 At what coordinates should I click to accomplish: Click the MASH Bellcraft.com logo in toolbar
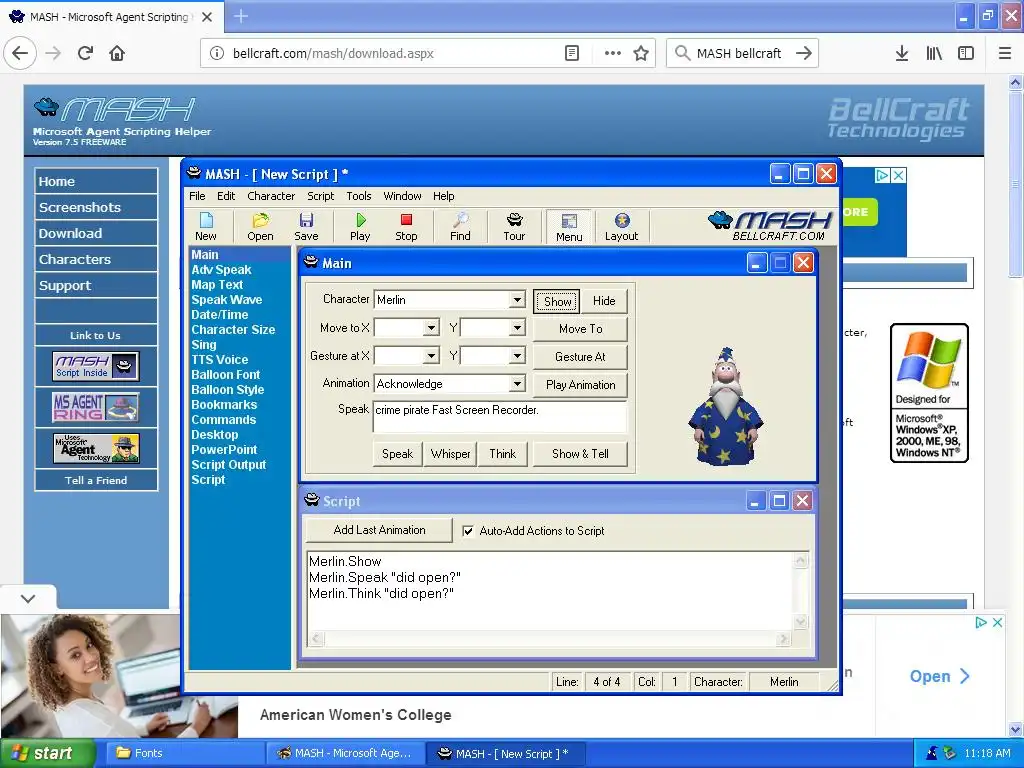point(770,226)
